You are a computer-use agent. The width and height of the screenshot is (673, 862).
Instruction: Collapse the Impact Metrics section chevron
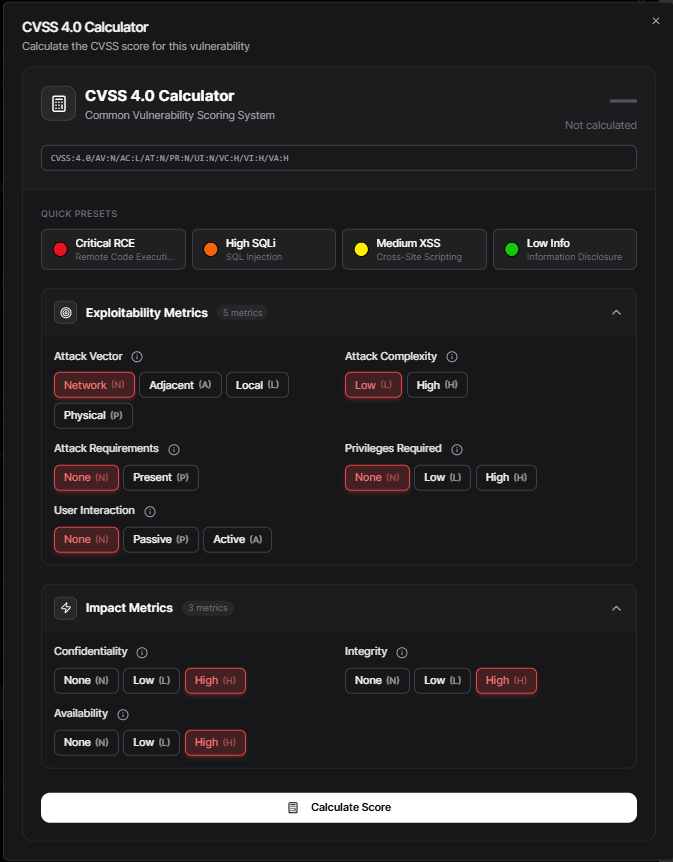616,608
